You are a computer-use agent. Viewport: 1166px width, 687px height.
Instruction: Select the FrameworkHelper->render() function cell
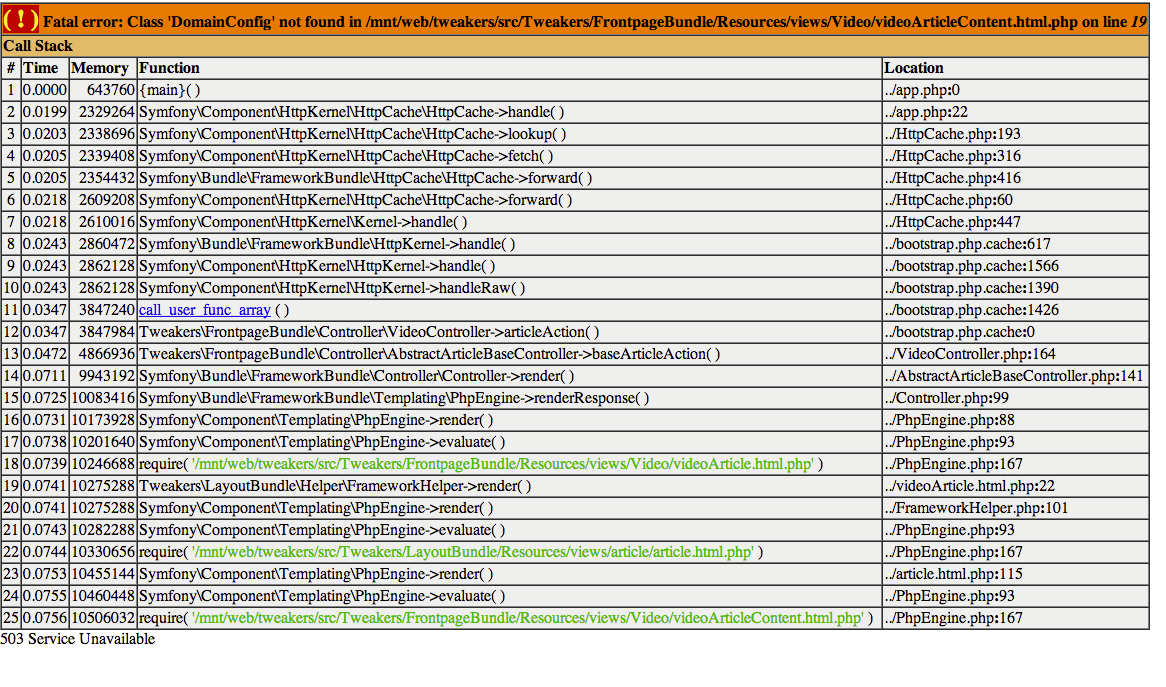coord(509,486)
